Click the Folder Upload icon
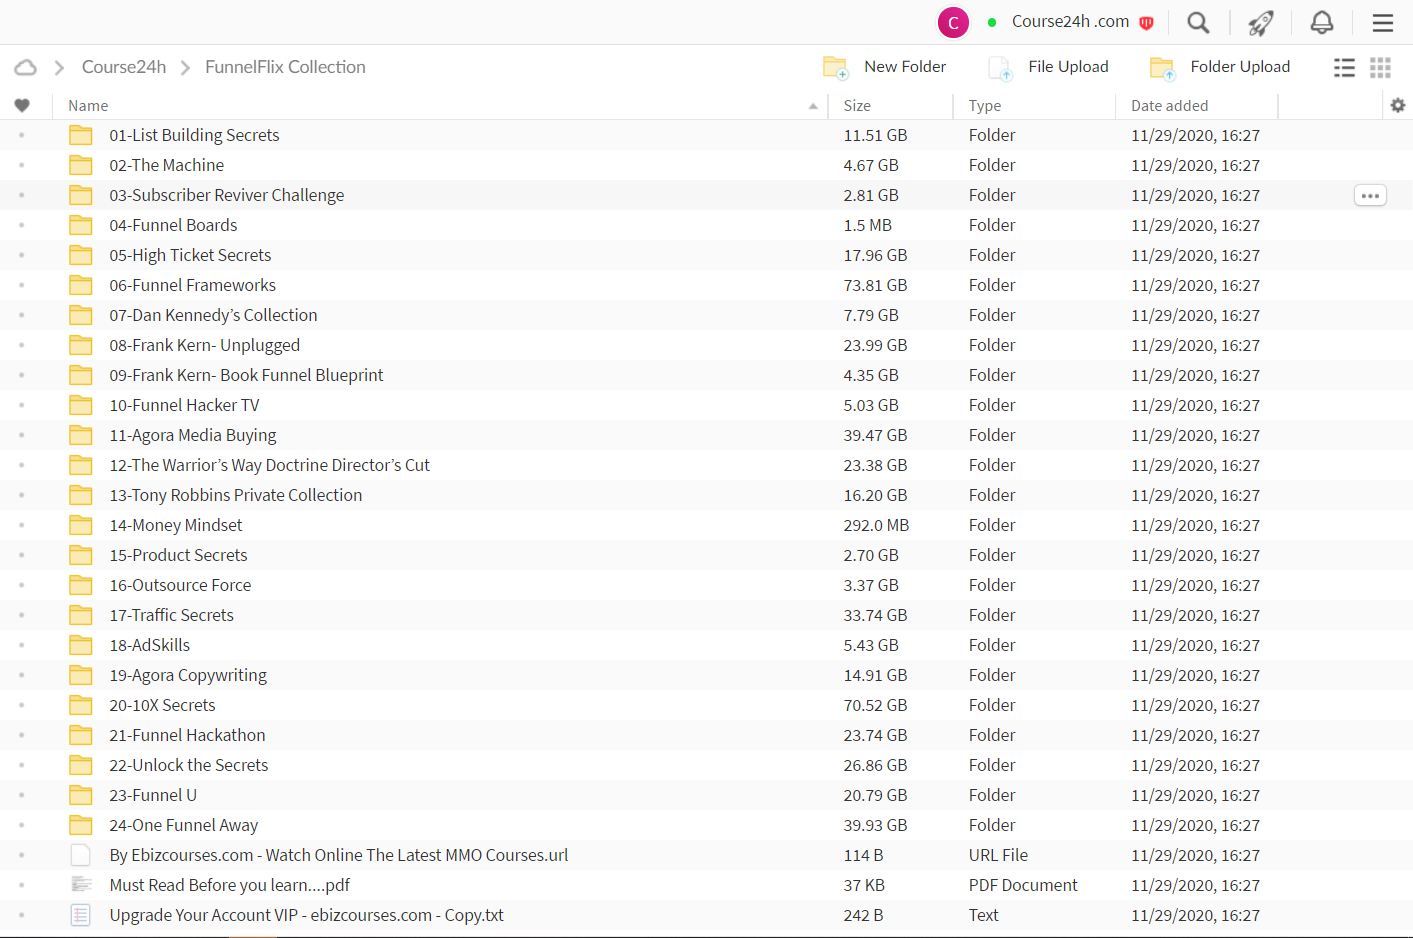Screen dimensions: 1413x938 tap(1162, 67)
